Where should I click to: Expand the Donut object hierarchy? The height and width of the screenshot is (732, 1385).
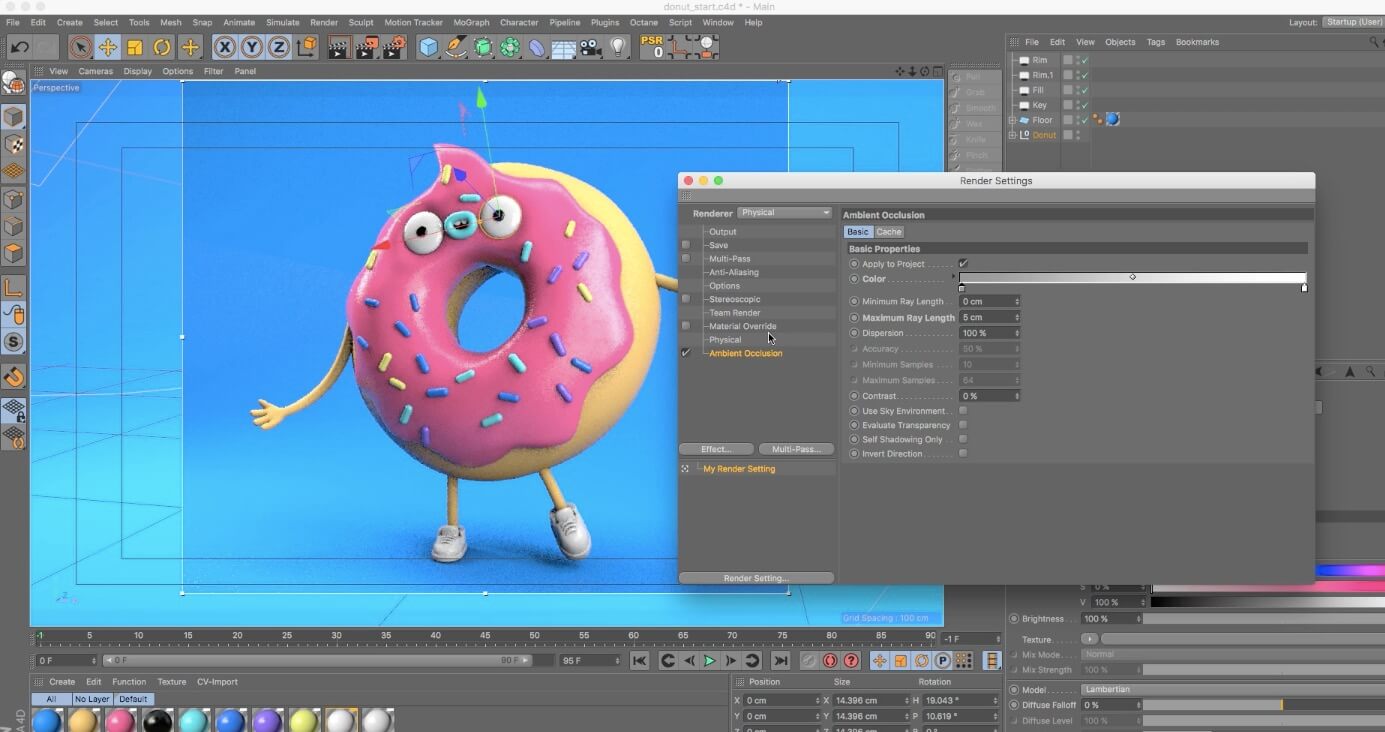click(x=1012, y=135)
